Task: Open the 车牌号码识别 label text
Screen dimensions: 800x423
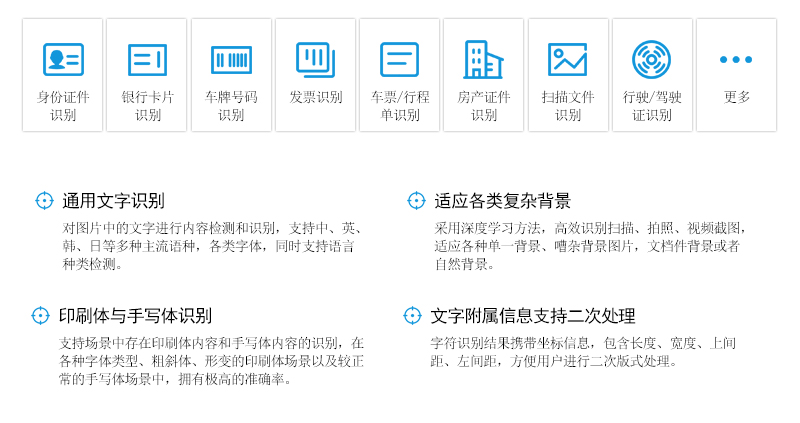Action: coord(231,106)
